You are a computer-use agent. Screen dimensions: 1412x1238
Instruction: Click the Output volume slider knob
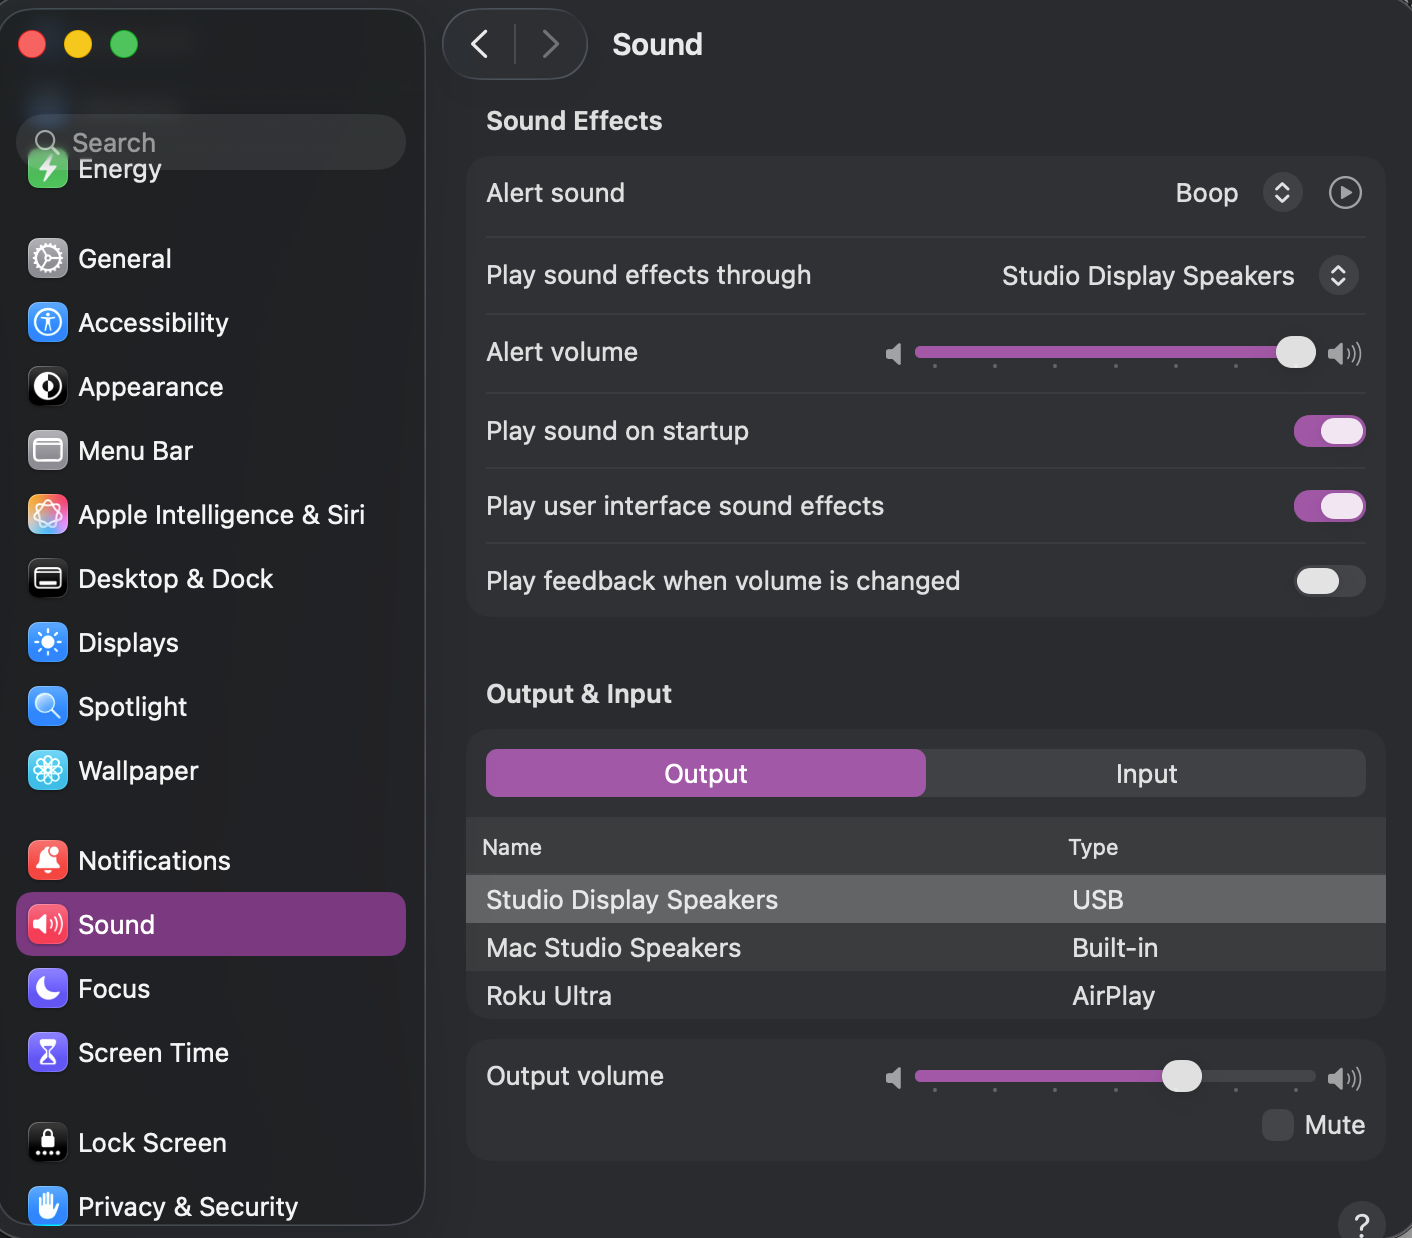pyautogui.click(x=1182, y=1076)
